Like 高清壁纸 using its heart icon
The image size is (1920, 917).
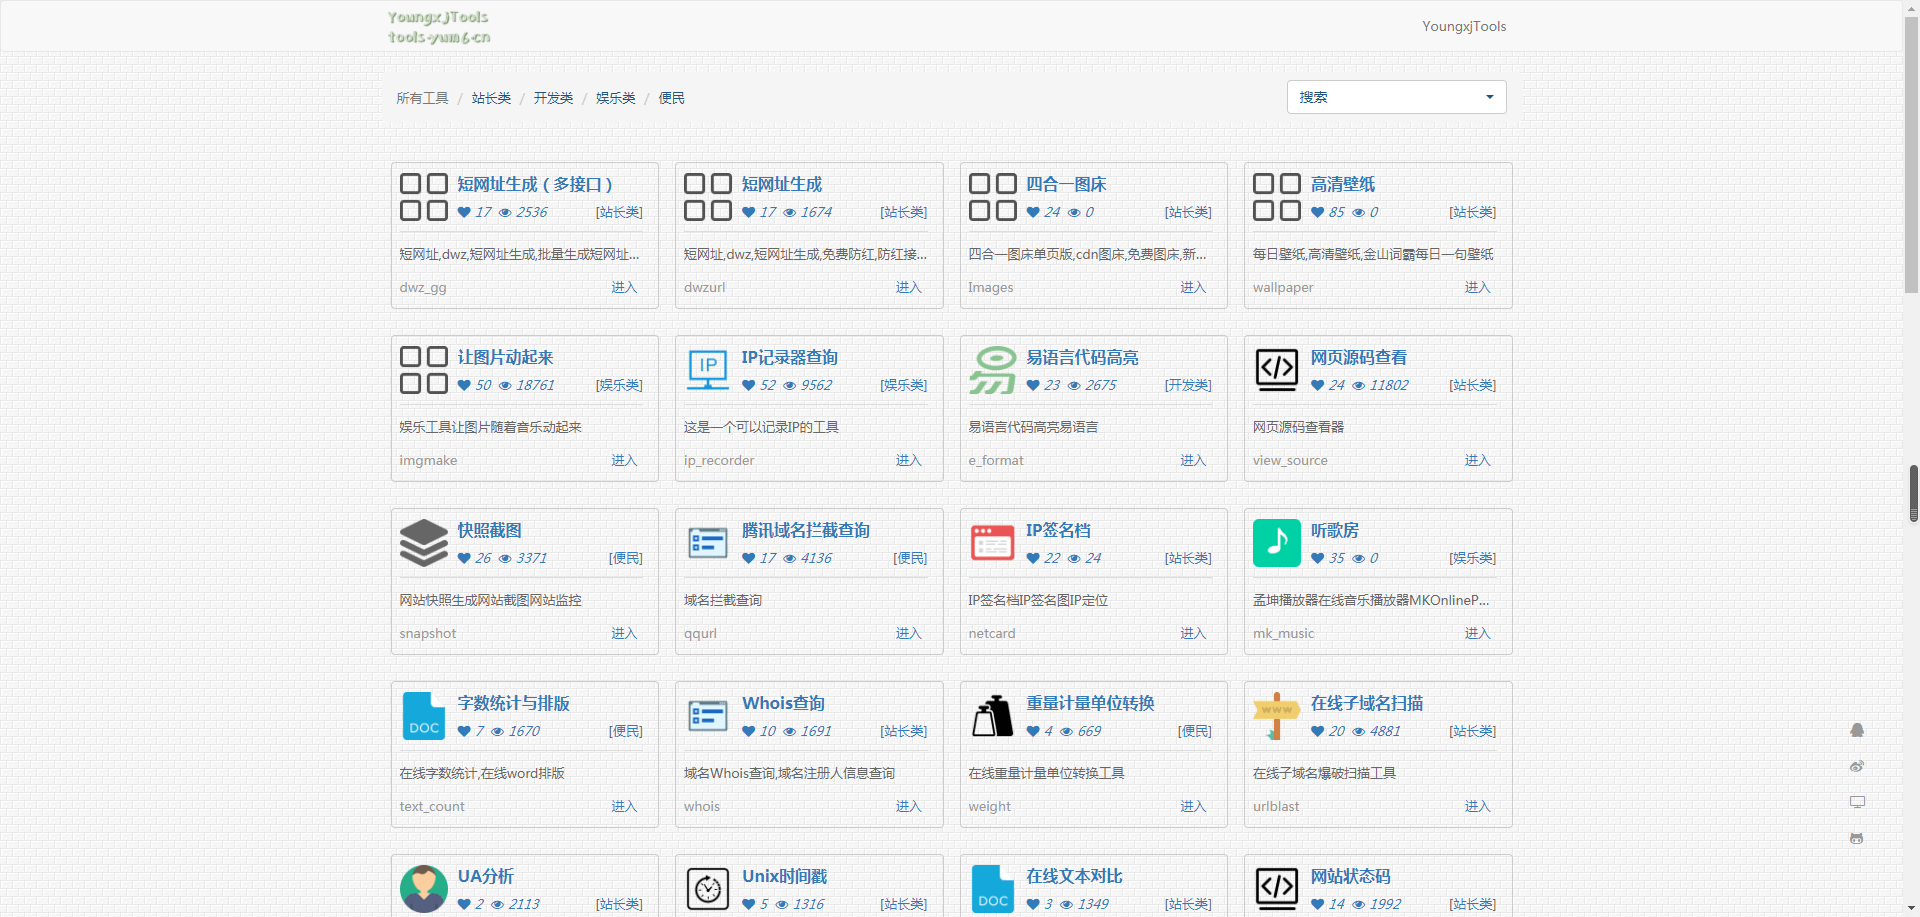tap(1317, 212)
